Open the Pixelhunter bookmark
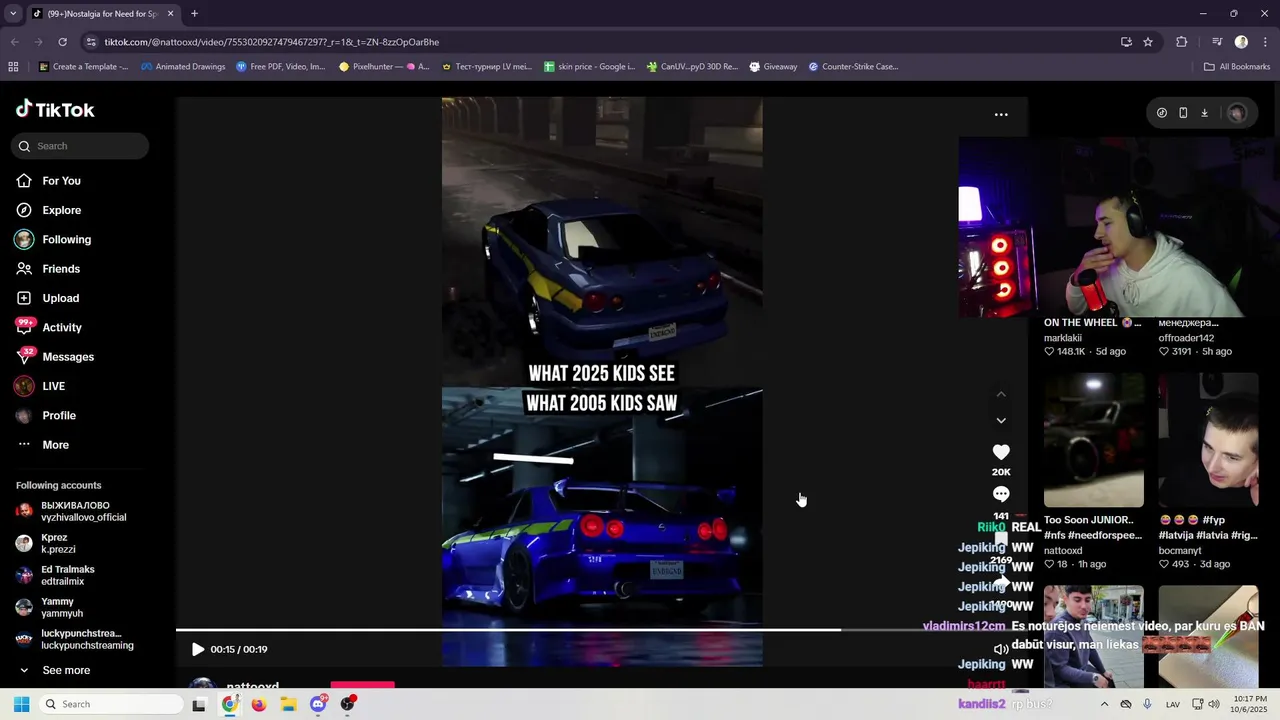This screenshot has width=1280, height=720. [384, 67]
